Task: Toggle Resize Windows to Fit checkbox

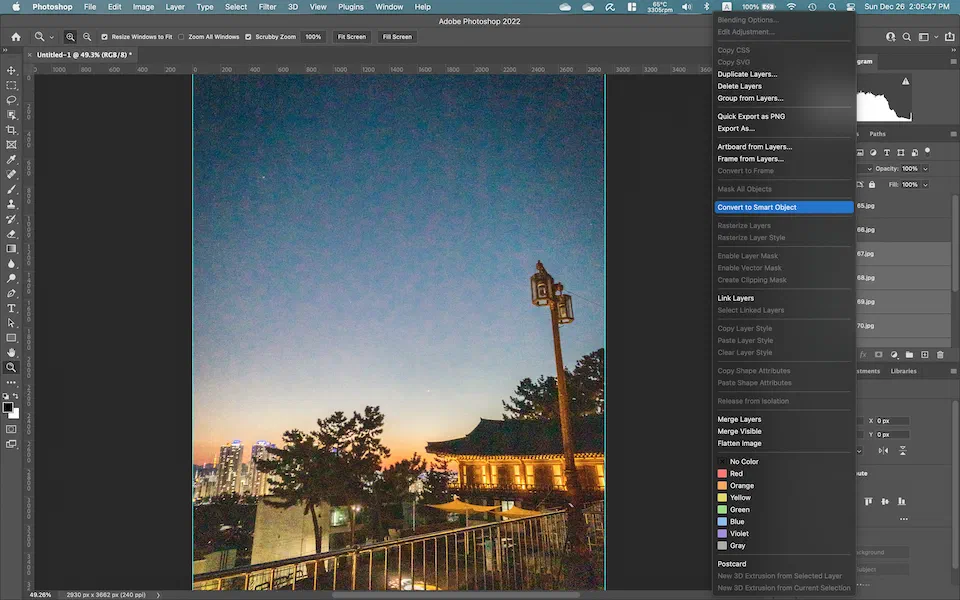Action: [105, 37]
